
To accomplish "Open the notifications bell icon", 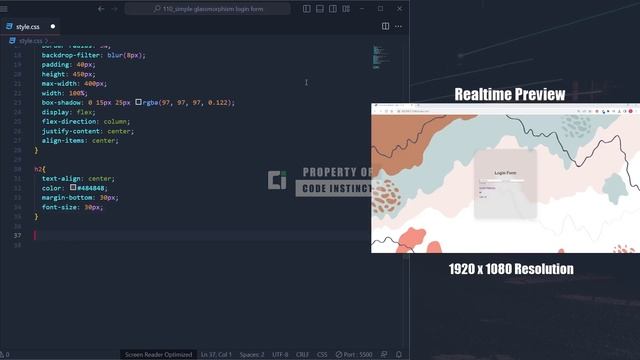I will click(x=399, y=354).
